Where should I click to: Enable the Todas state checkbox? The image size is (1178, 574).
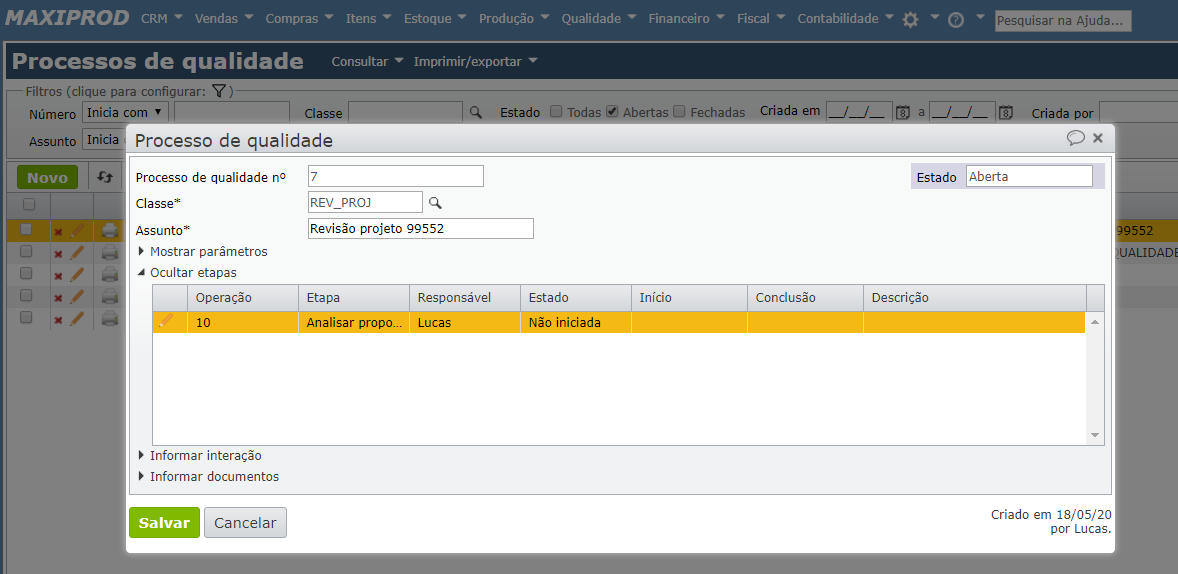pos(556,111)
